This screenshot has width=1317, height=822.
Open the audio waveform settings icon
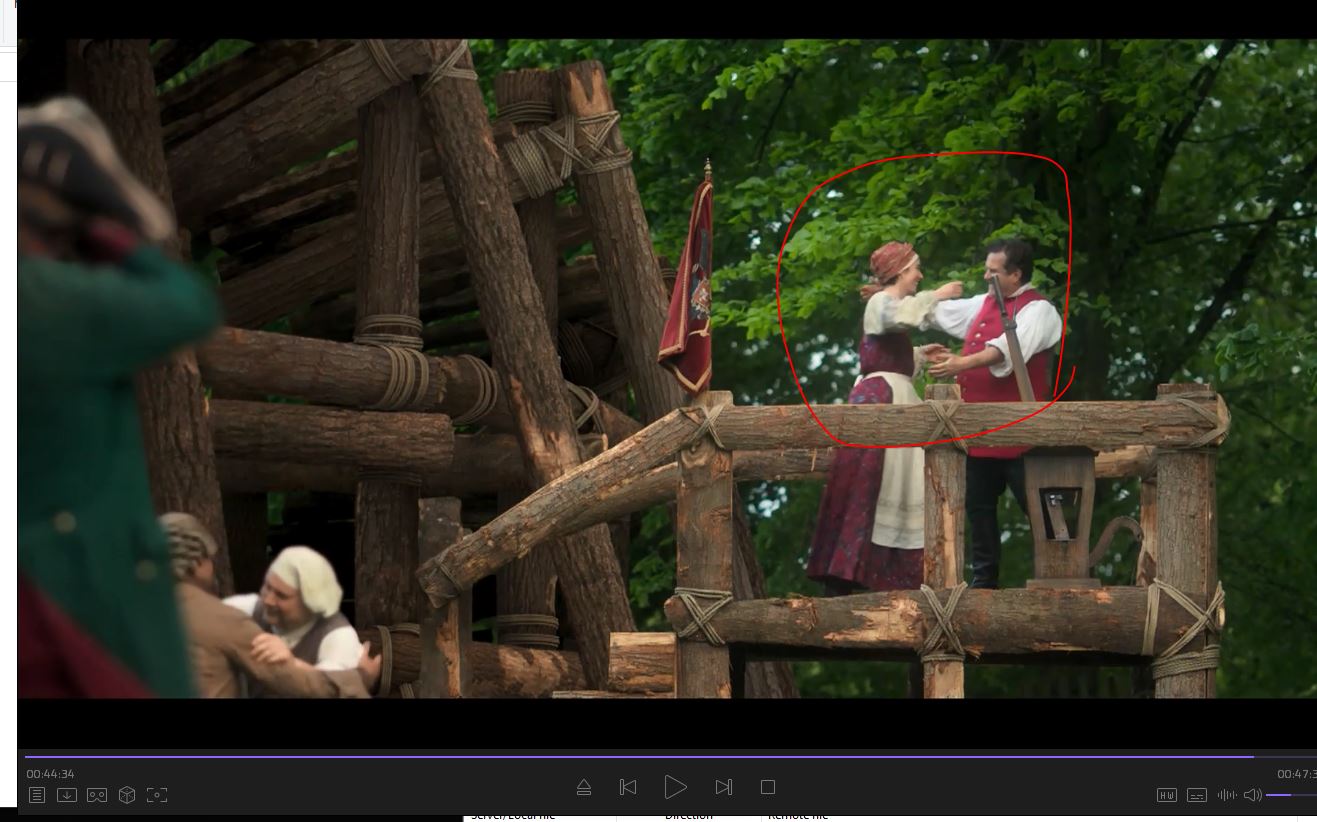point(1226,795)
